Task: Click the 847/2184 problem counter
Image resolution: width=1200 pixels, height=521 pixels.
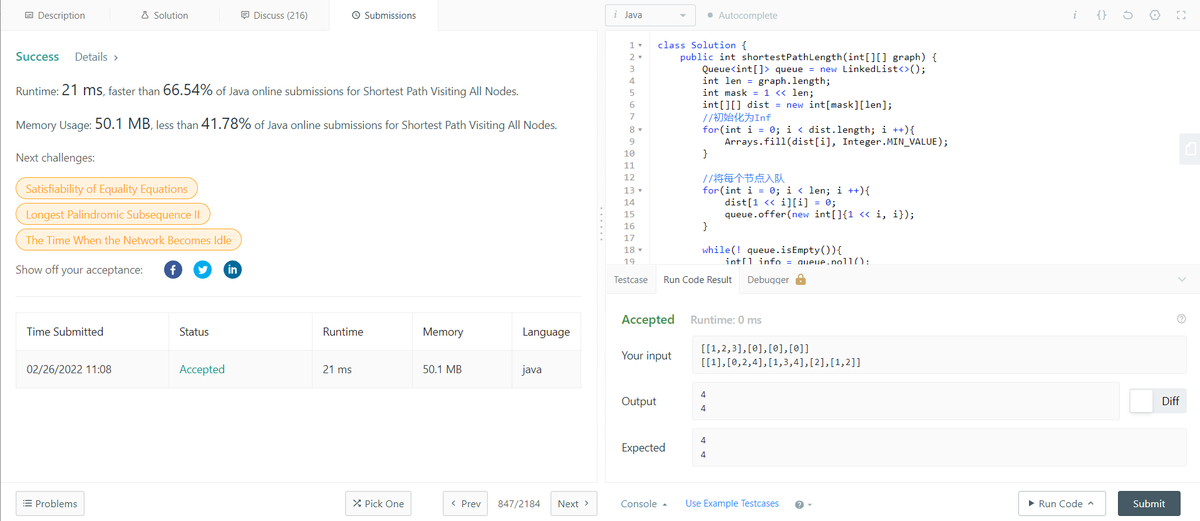Action: [x=519, y=504]
